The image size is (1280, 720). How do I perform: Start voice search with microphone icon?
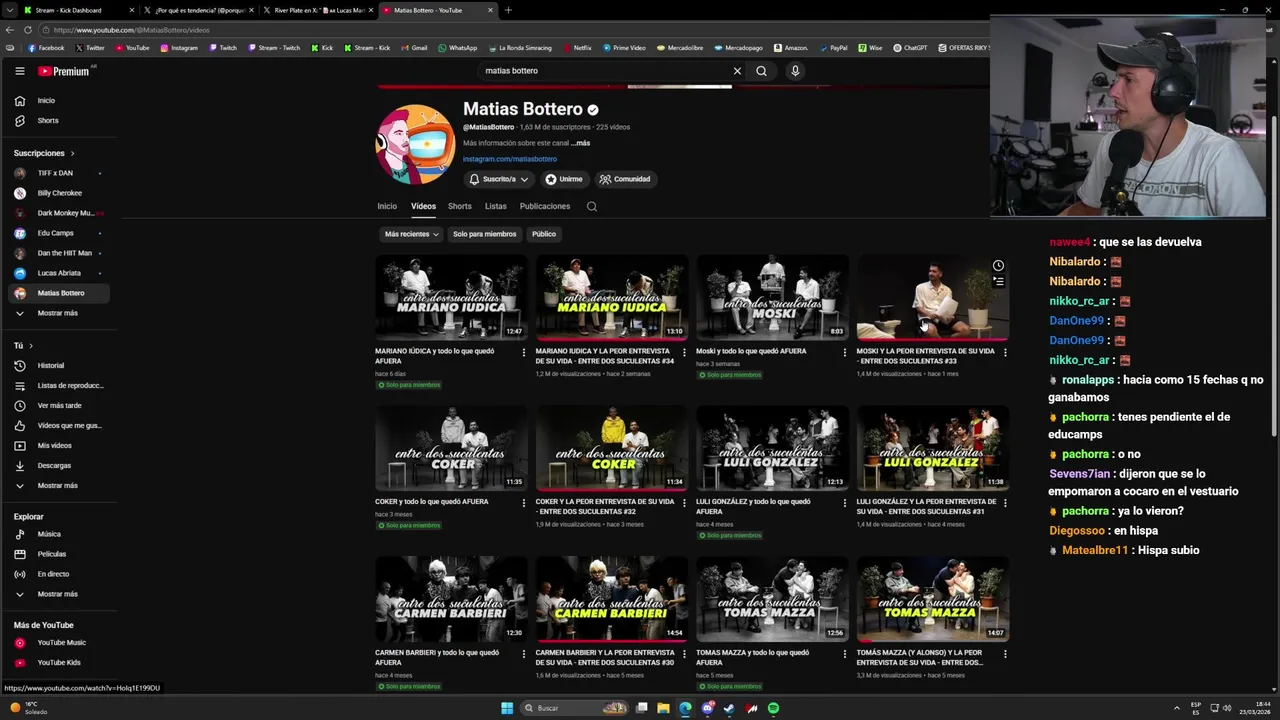pos(795,71)
